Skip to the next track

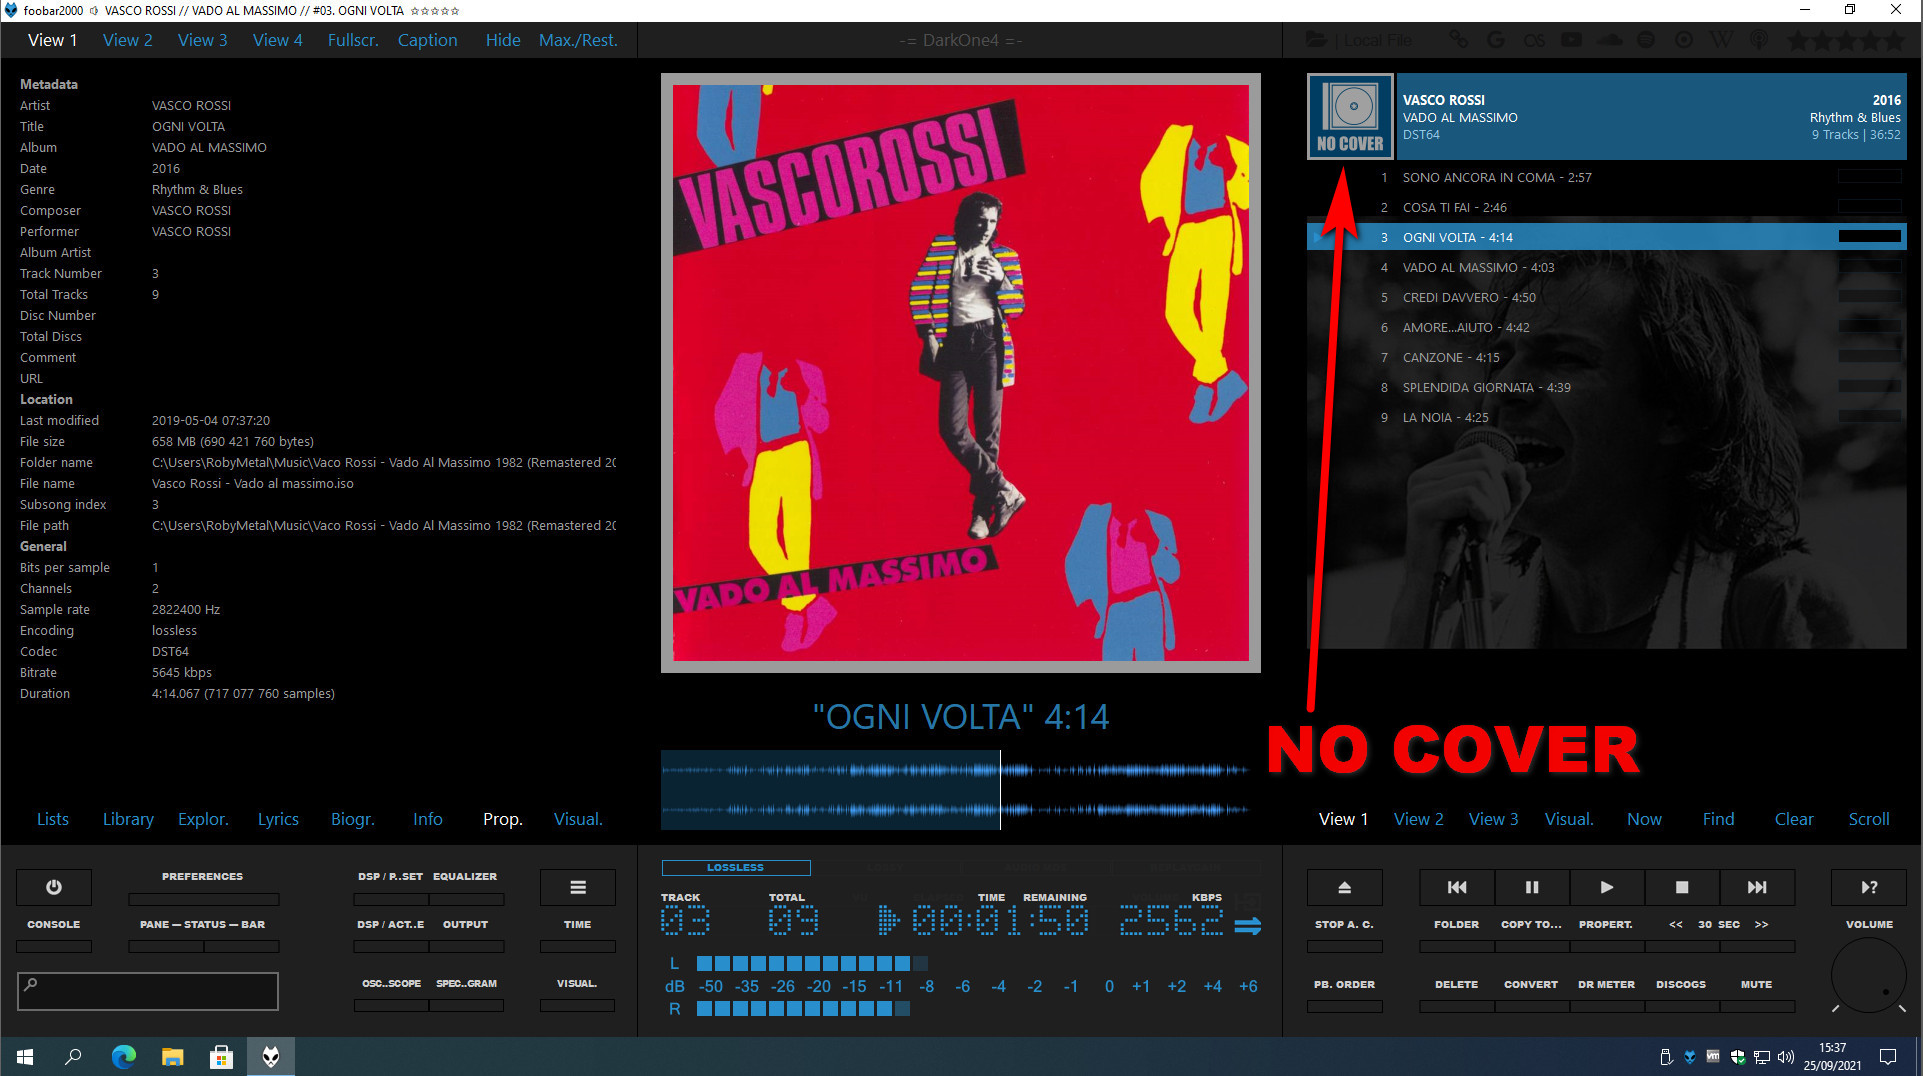click(1757, 887)
